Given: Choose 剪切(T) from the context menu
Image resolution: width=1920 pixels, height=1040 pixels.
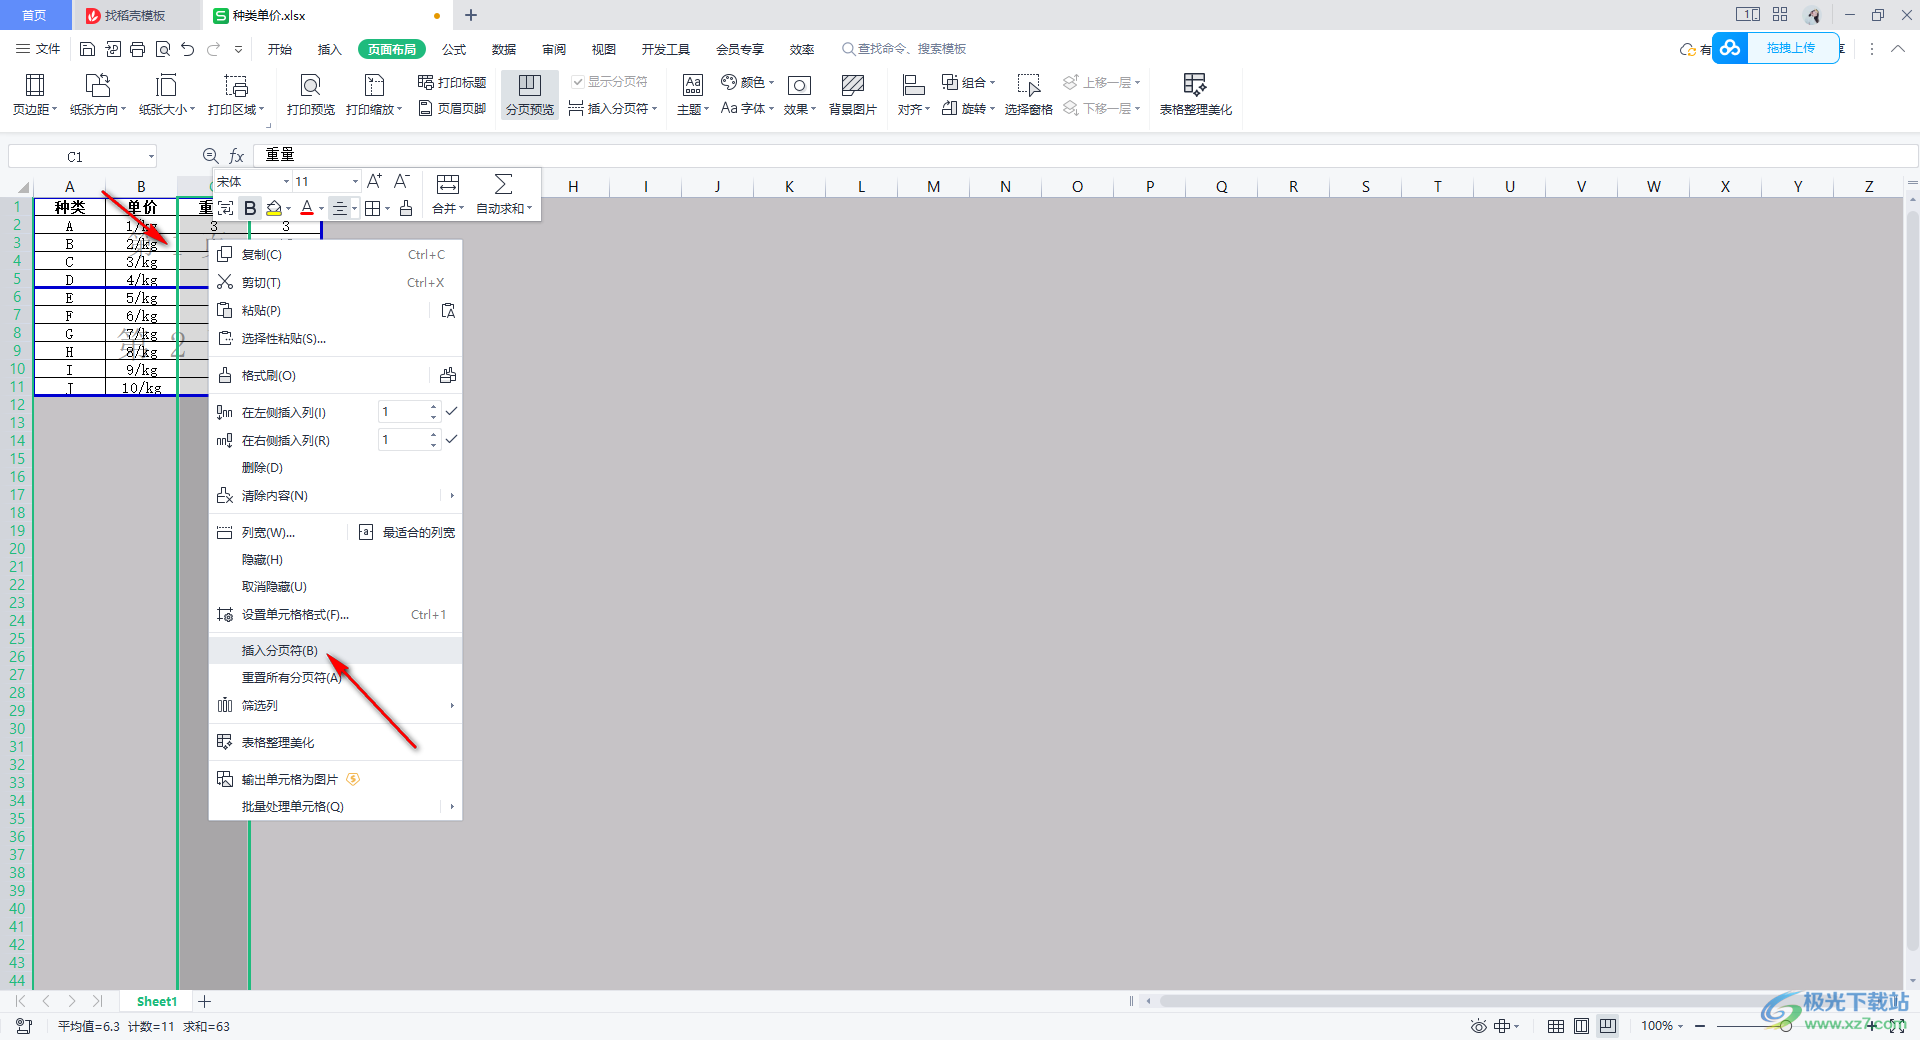Looking at the screenshot, I should tap(335, 282).
